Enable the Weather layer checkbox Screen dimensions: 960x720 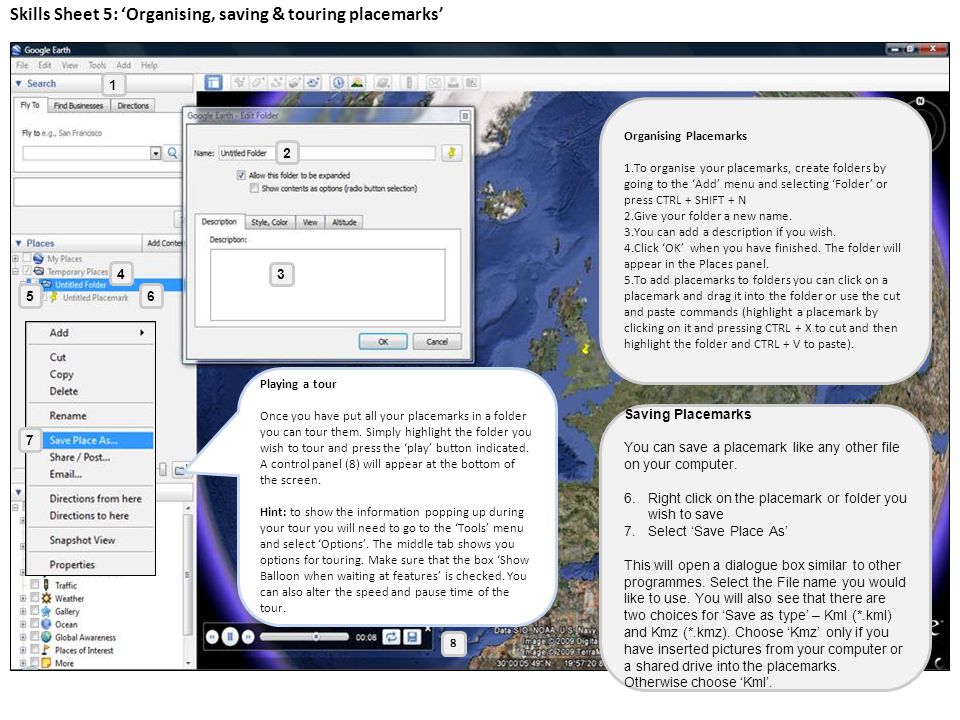(x=35, y=598)
